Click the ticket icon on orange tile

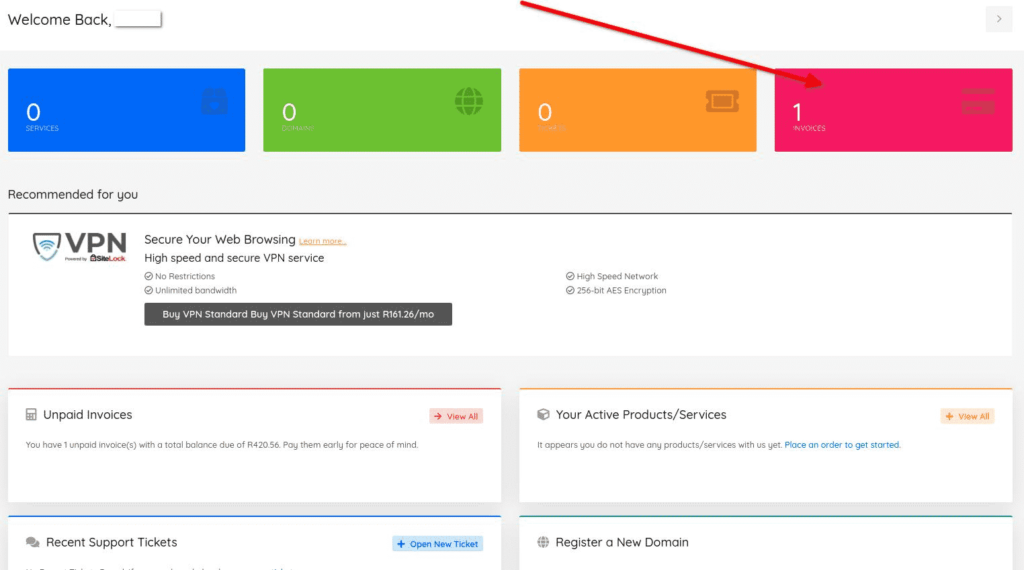coord(722,101)
